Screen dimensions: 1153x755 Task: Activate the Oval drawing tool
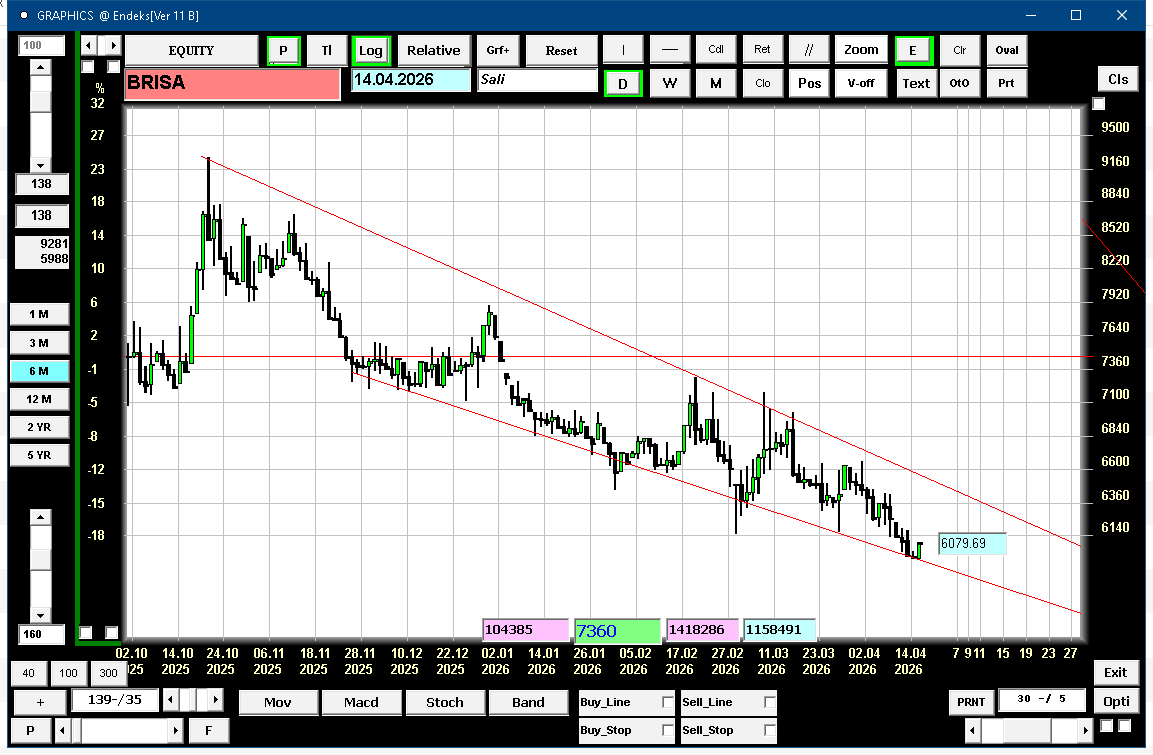[x=1006, y=50]
